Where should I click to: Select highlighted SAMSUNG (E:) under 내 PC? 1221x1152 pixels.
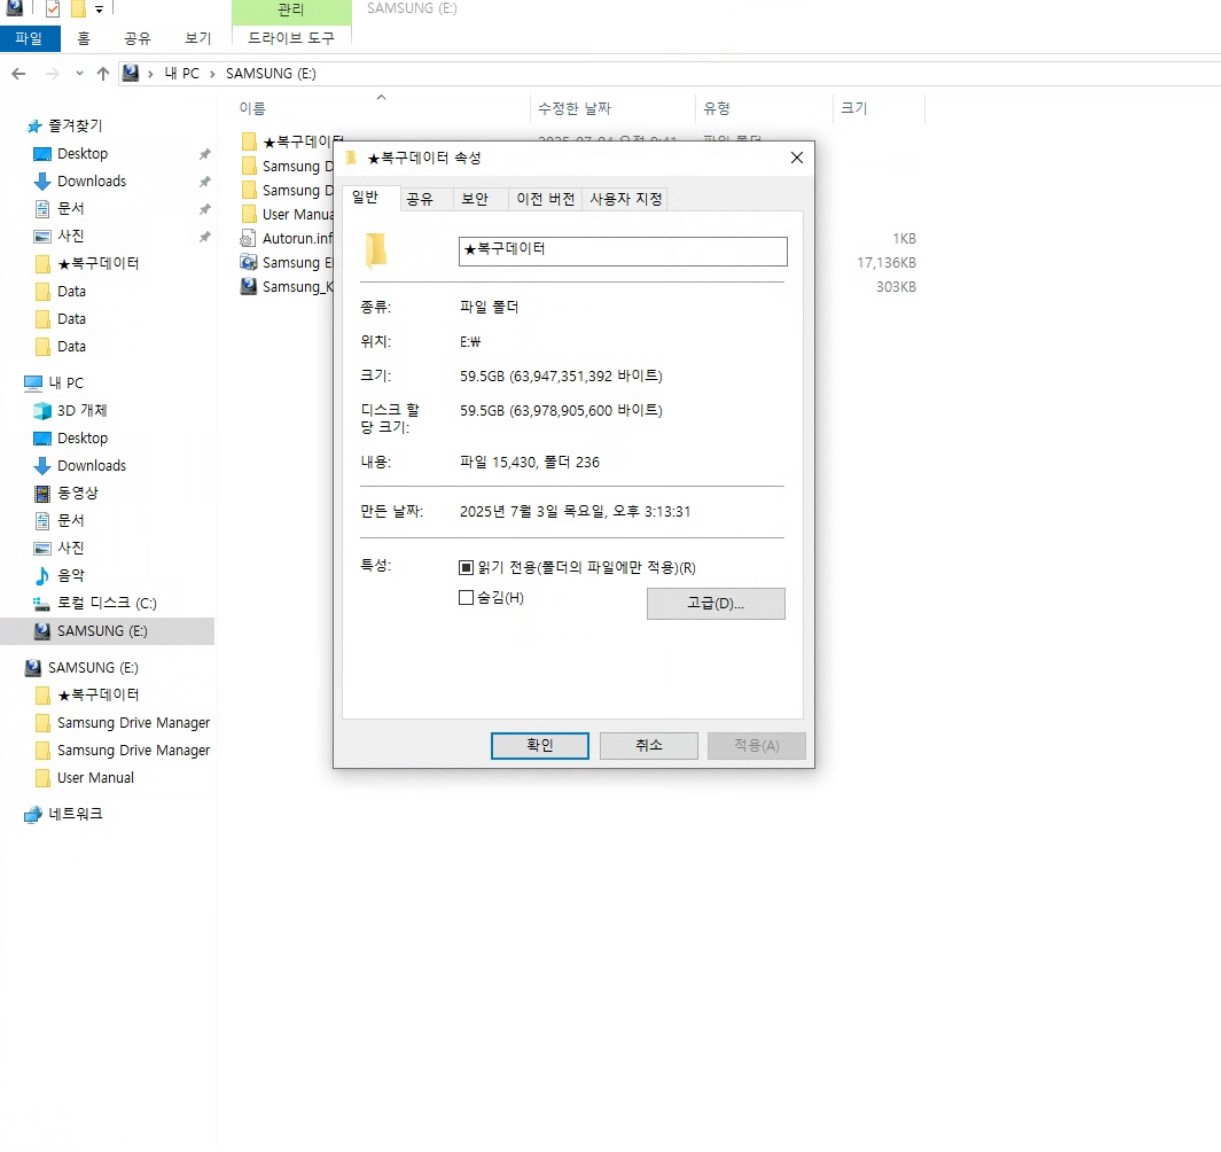coord(107,631)
